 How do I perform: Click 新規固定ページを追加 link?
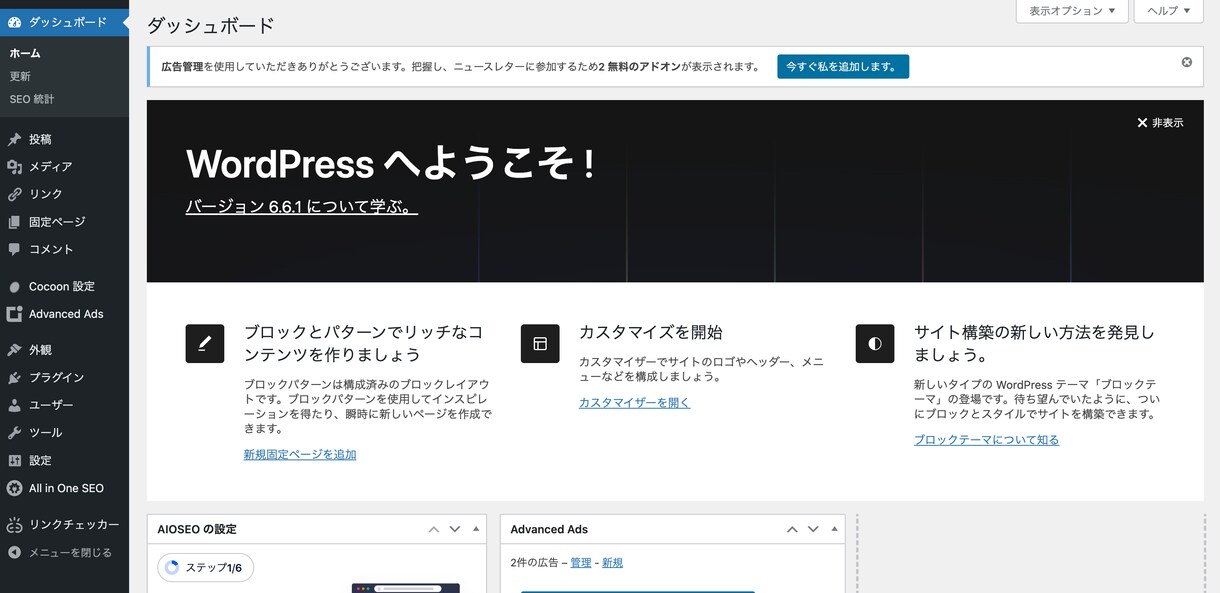click(x=300, y=454)
